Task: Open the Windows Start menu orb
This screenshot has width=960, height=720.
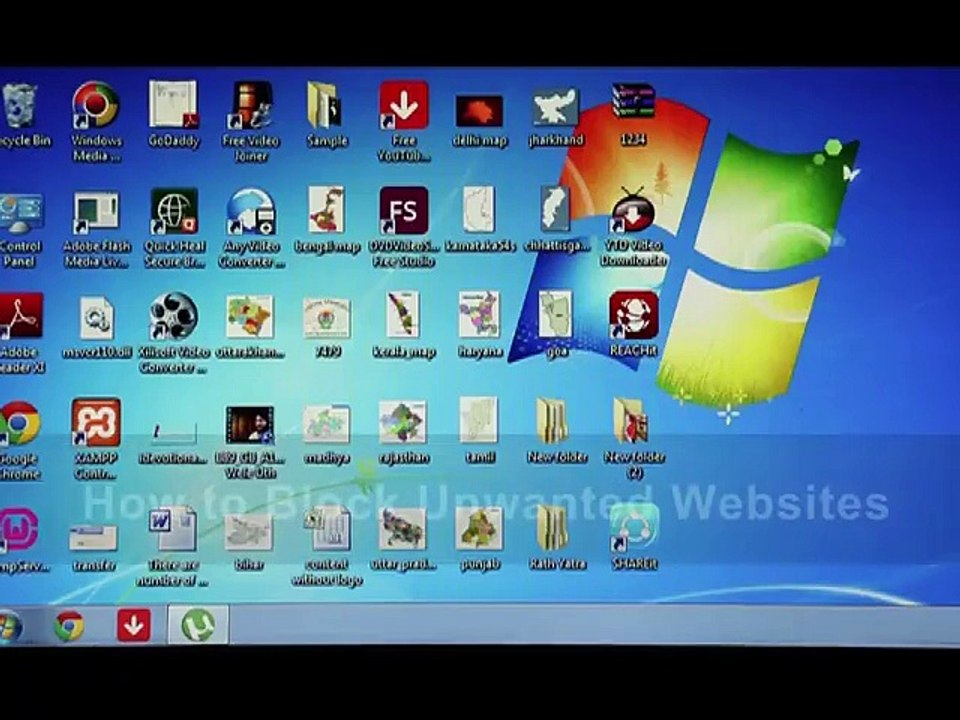Action: (10, 626)
